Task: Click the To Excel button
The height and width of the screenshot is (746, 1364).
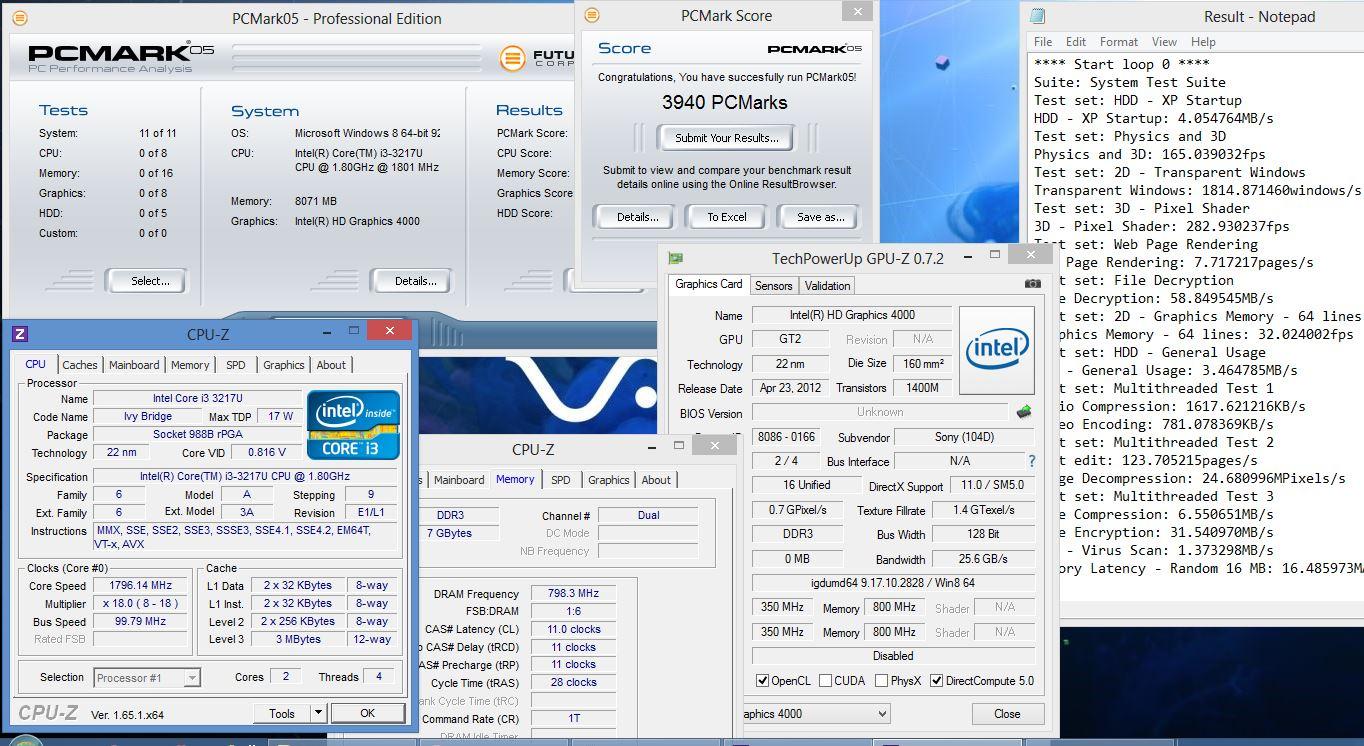Action: point(727,217)
